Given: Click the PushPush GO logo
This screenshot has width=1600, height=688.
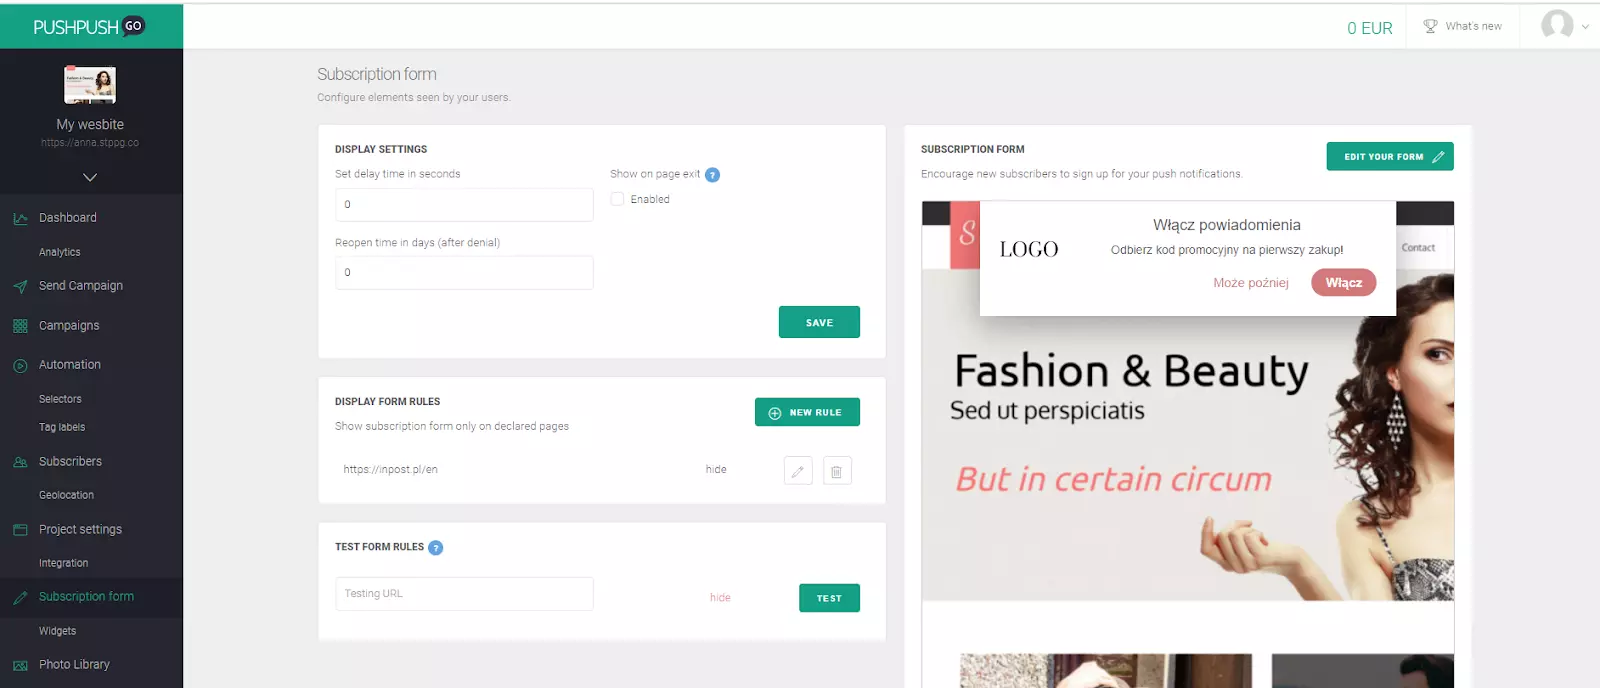Looking at the screenshot, I should click(89, 26).
